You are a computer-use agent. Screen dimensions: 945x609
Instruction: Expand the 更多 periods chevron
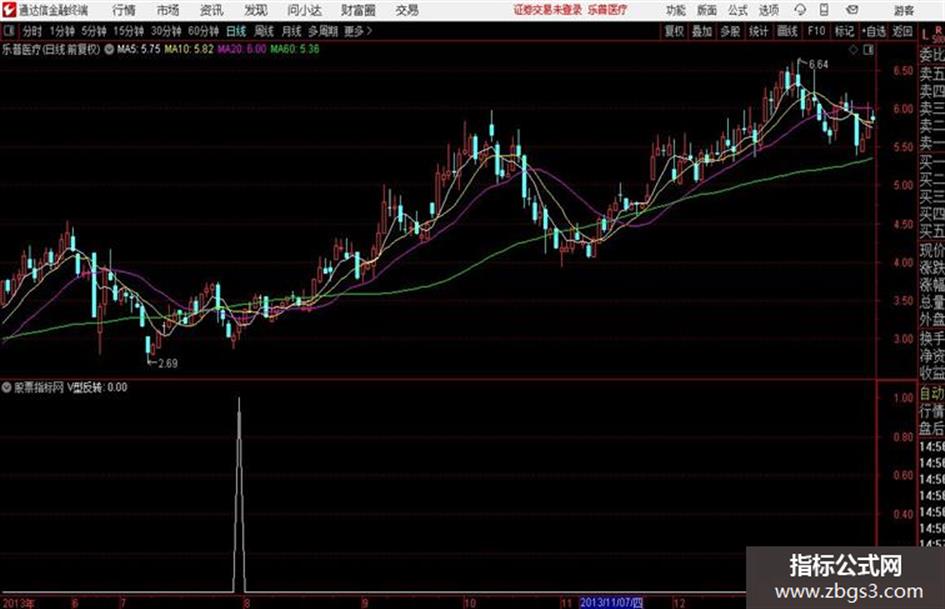pos(369,31)
